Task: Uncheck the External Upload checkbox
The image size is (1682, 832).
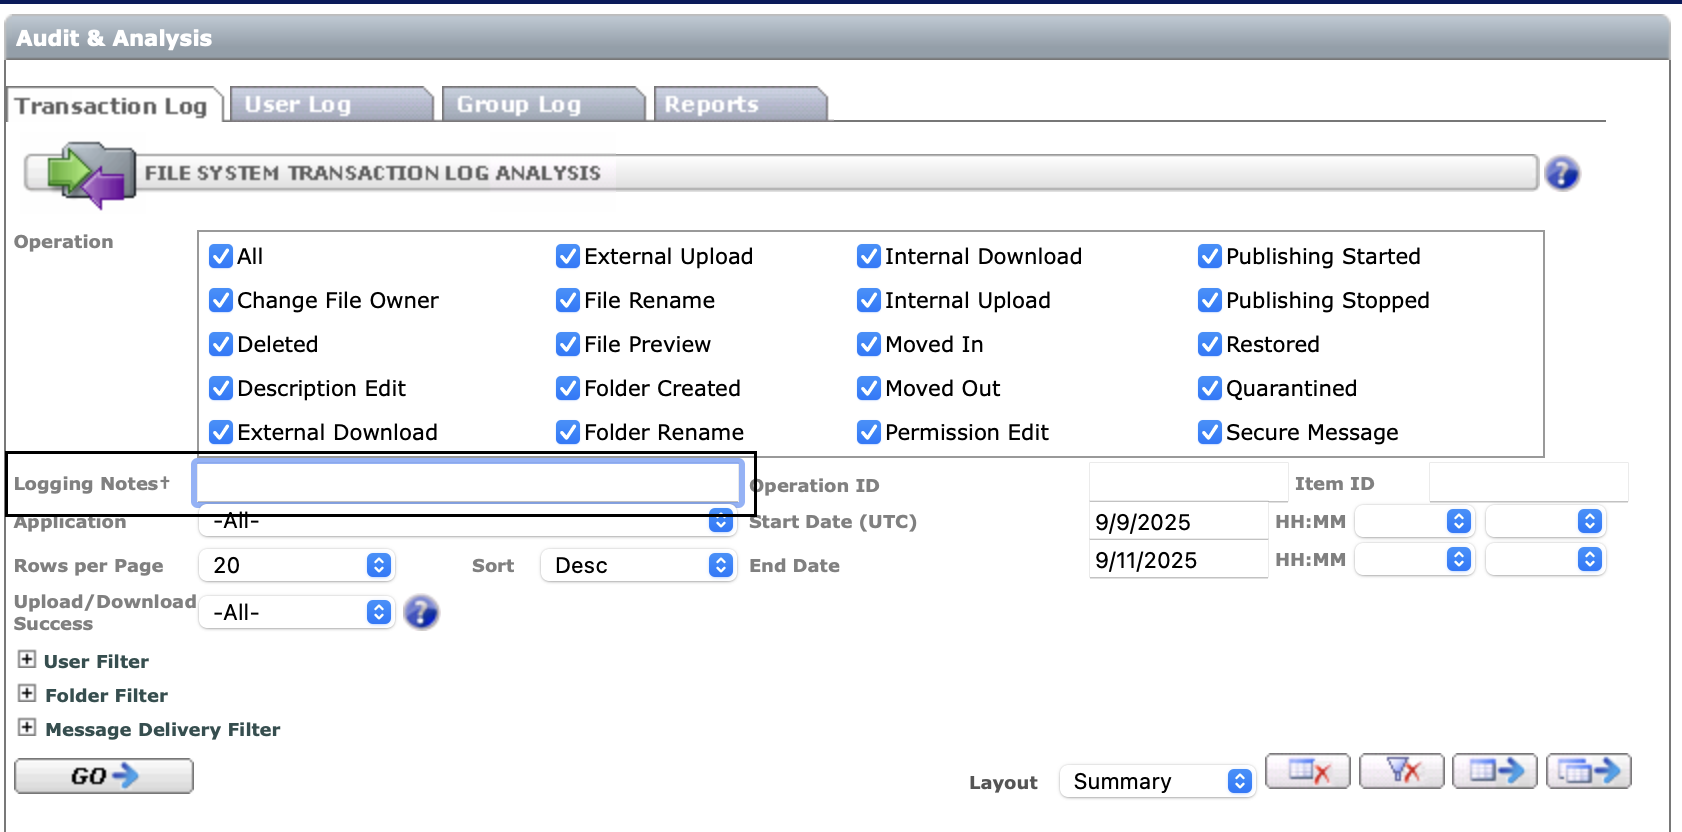Action: coord(568,257)
